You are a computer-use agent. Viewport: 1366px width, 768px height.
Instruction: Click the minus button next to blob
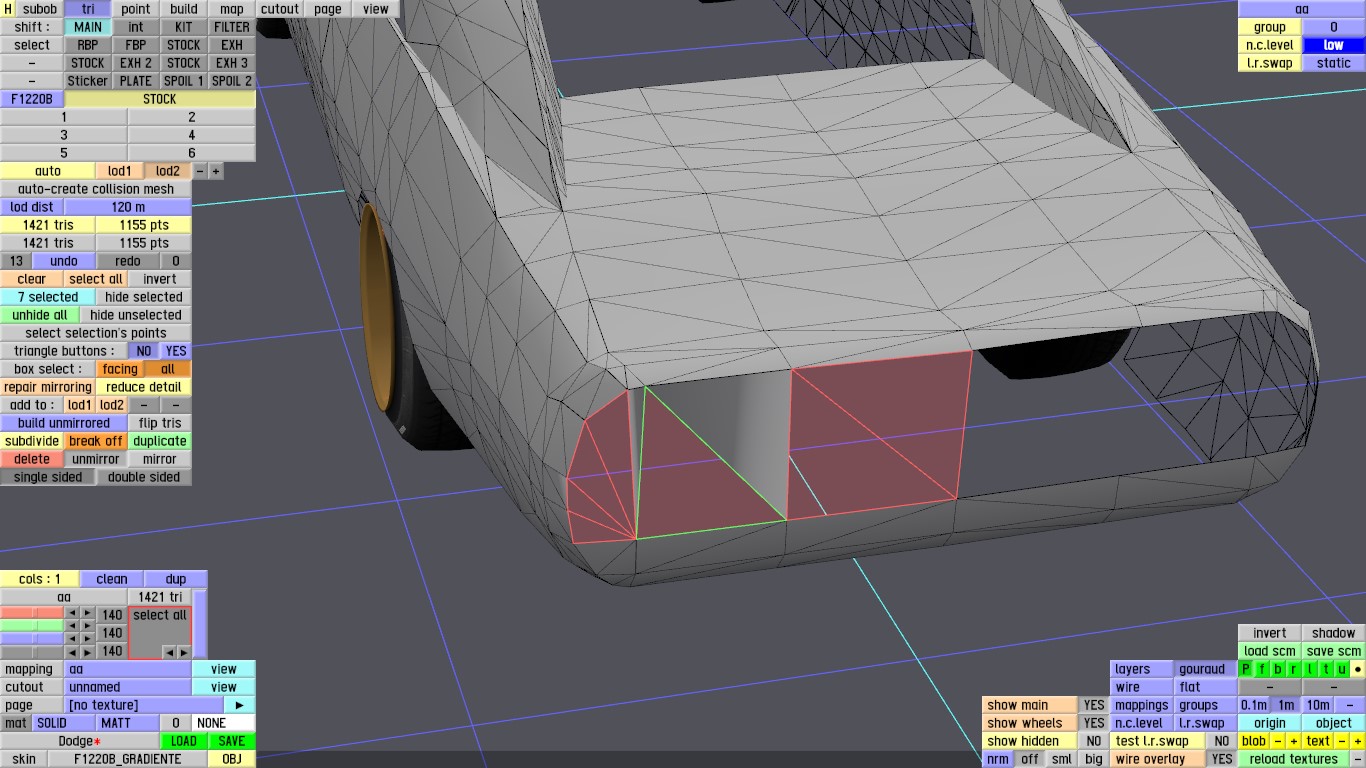tap(1278, 741)
